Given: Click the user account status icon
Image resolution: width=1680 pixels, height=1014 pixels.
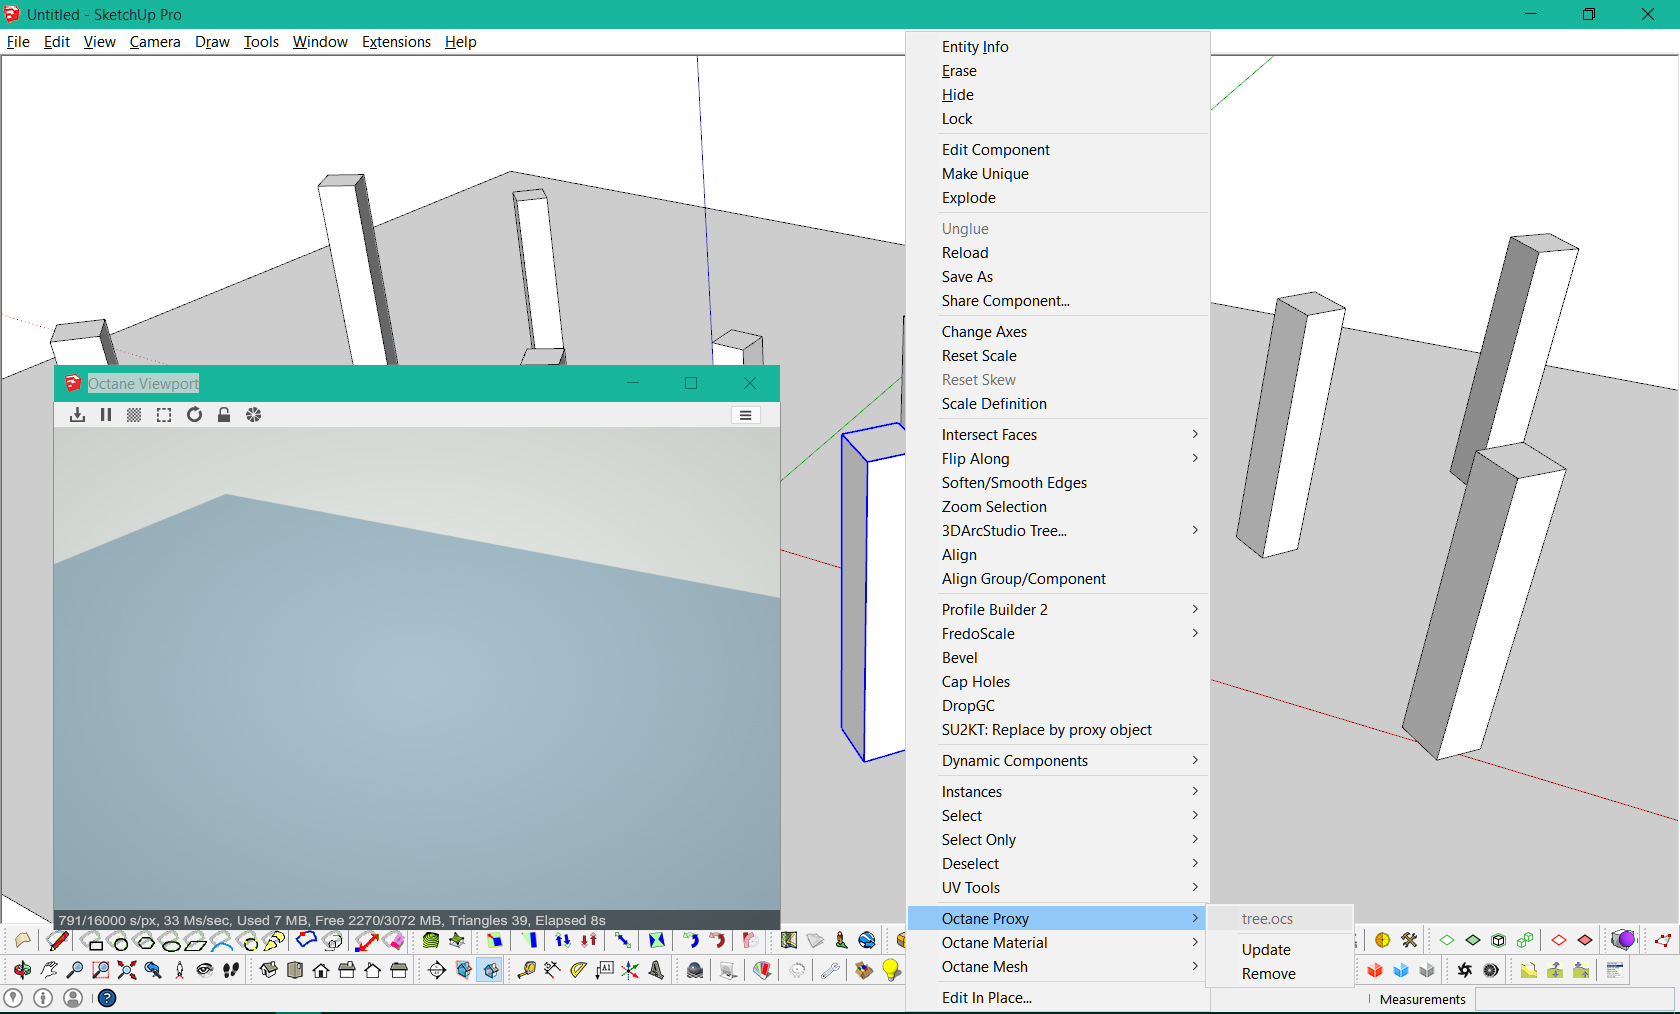Looking at the screenshot, I should [73, 998].
